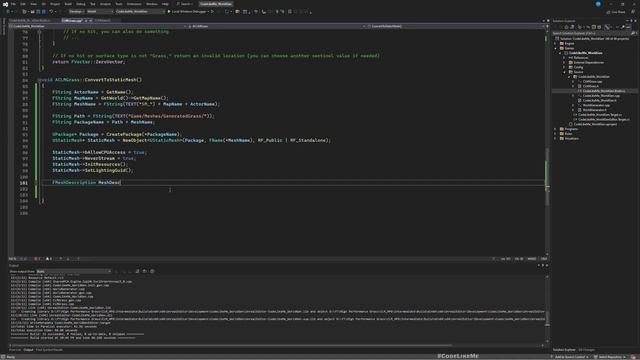The height and width of the screenshot is (360, 640).
Task: Open the Debug menu
Action: tap(80, 4)
